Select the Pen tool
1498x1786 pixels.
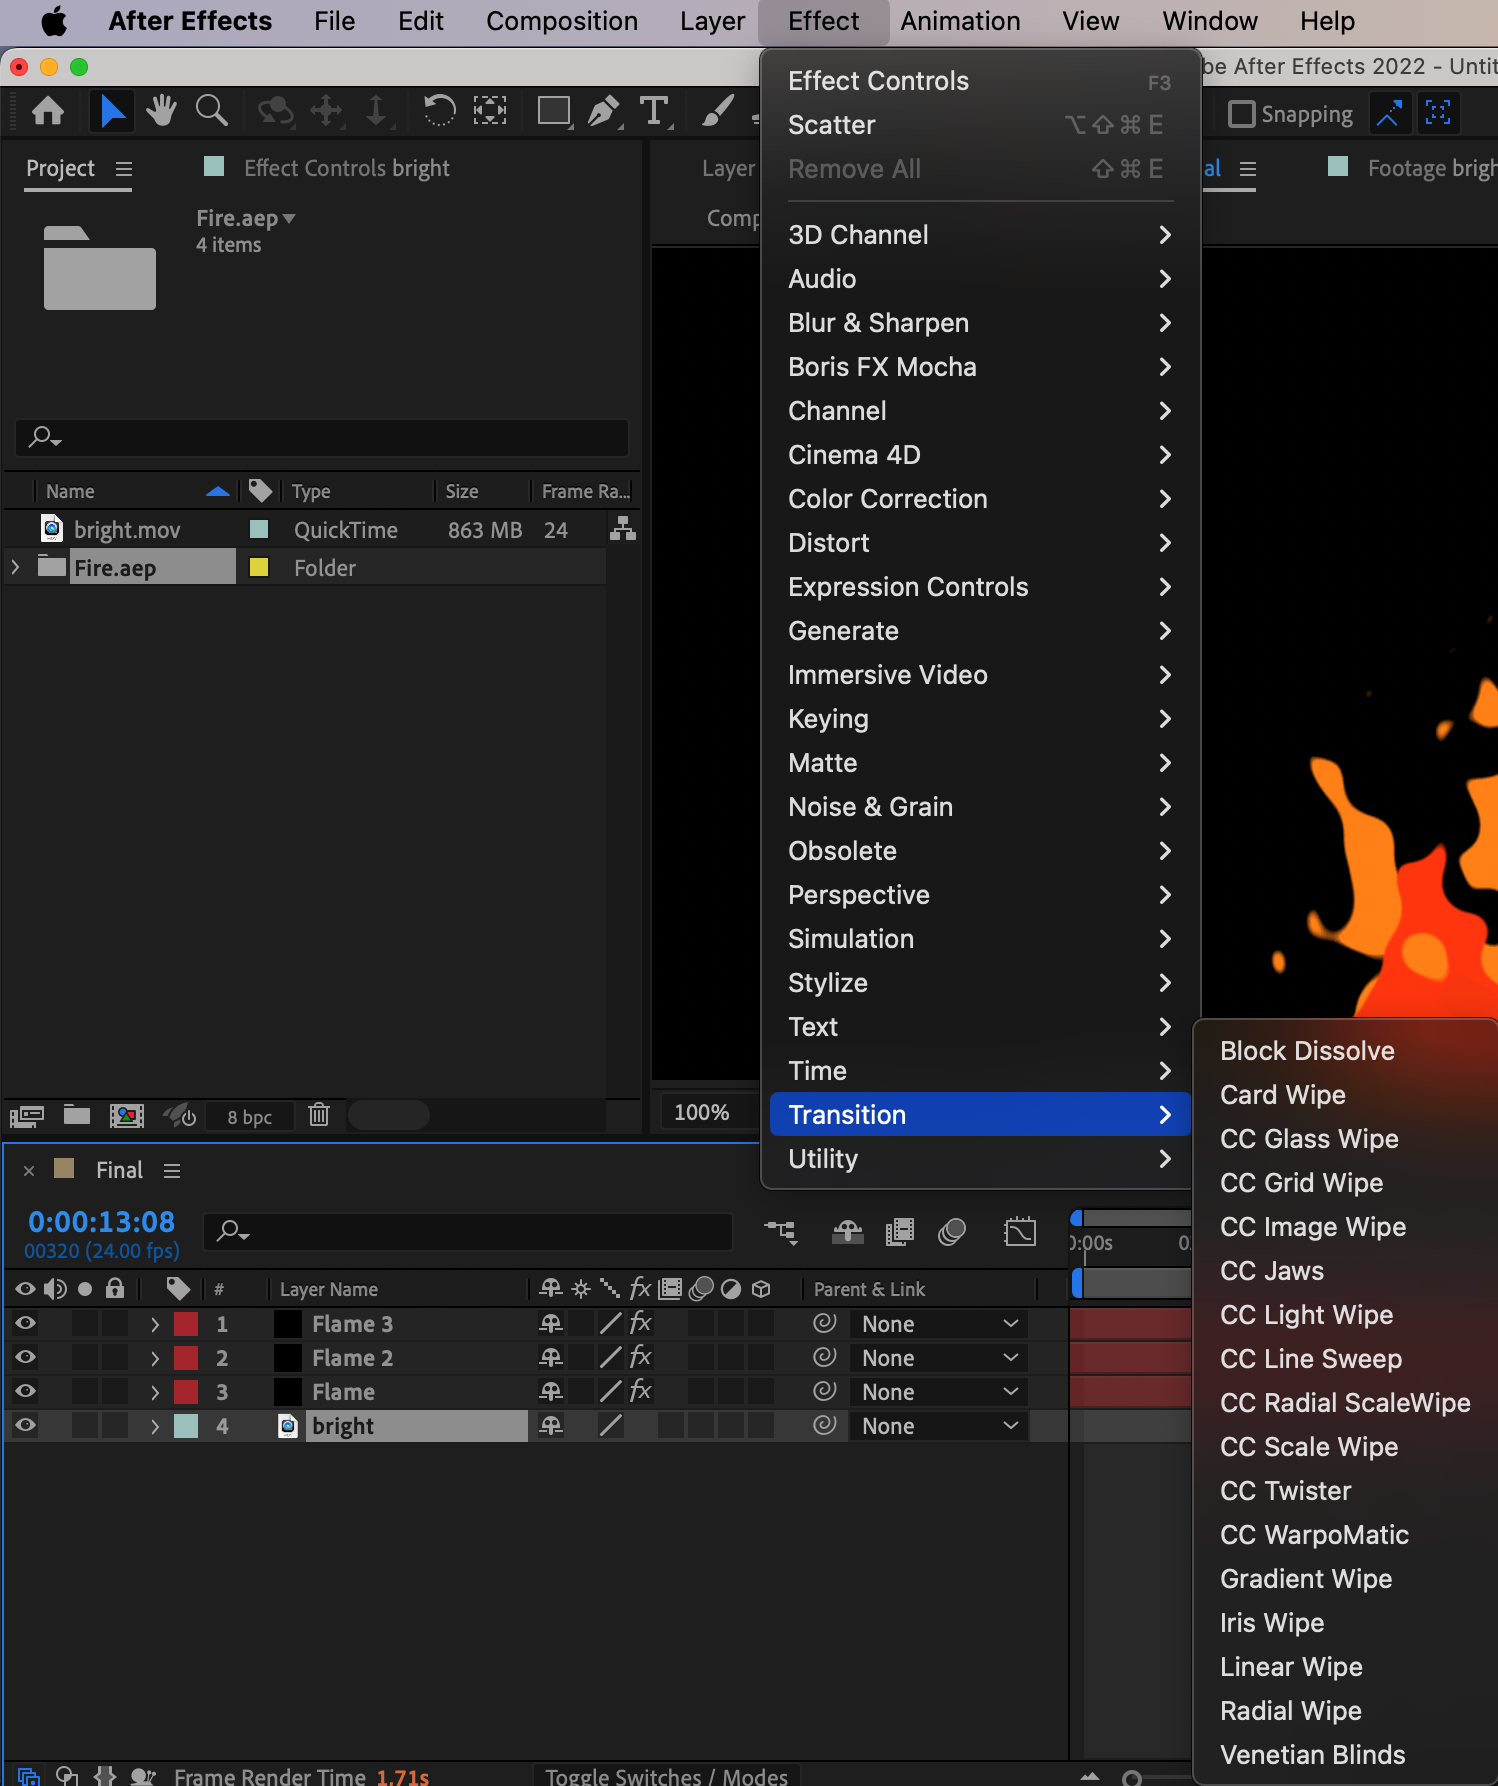pos(603,111)
